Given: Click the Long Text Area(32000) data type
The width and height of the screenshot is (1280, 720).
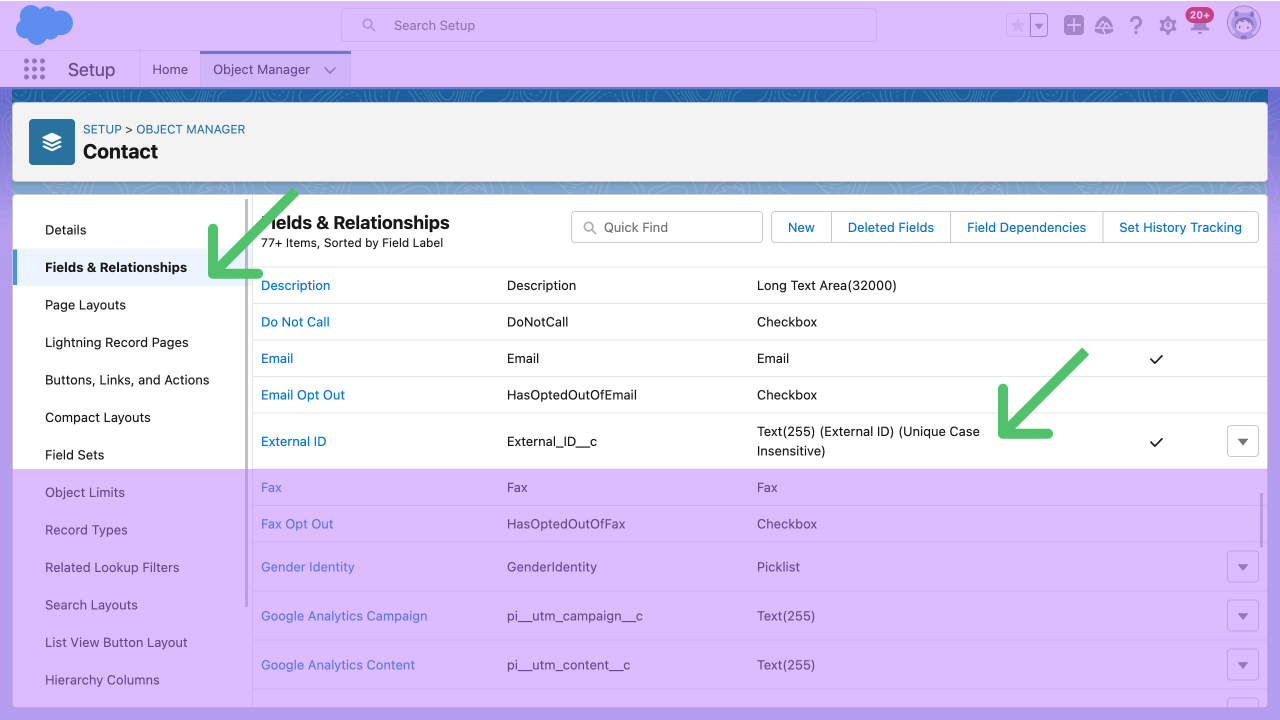Looking at the screenshot, I should 827,285.
